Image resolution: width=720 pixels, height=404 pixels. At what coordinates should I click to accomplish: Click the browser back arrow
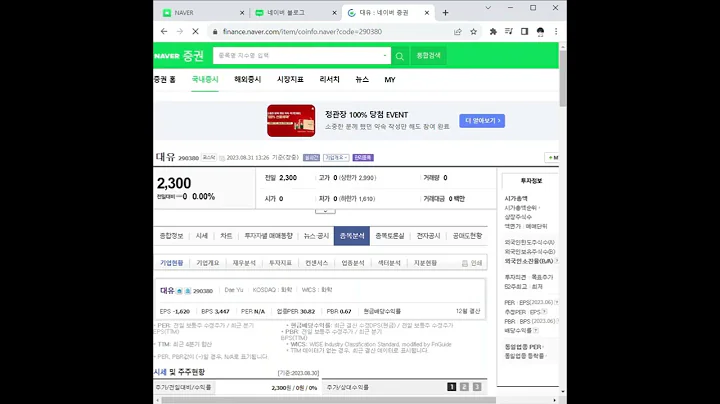pyautogui.click(x=164, y=31)
